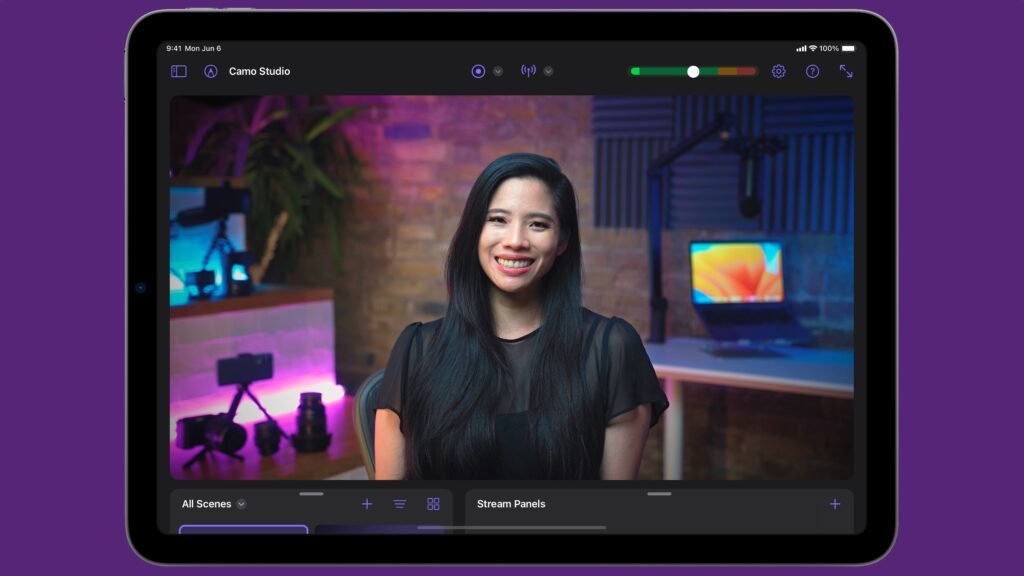Enter fullscreen with the expand arrows icon
The image size is (1024, 576).
(x=846, y=71)
